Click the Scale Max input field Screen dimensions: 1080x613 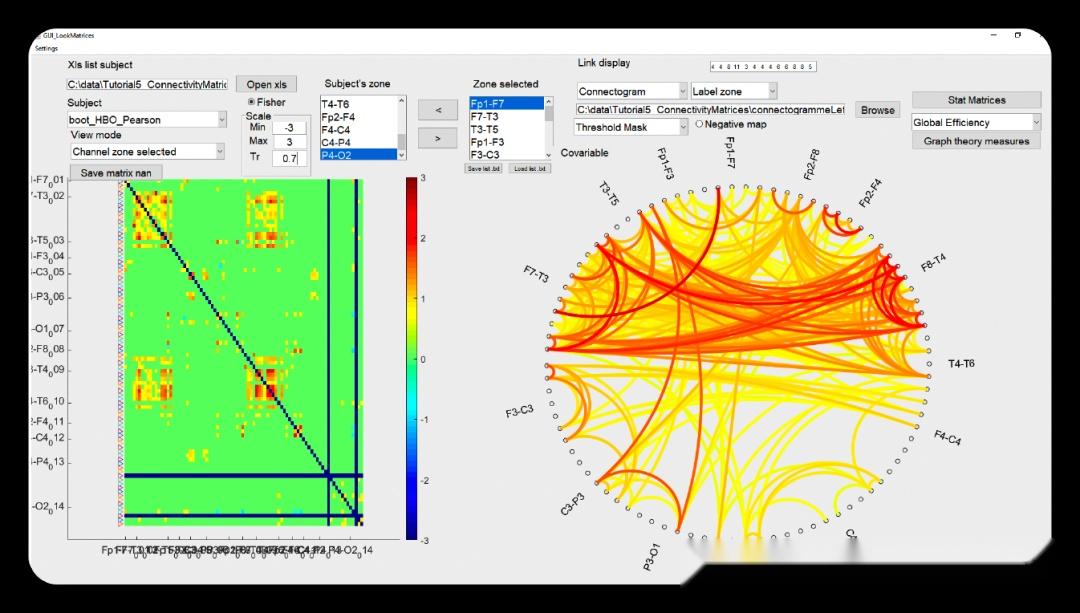coord(289,142)
